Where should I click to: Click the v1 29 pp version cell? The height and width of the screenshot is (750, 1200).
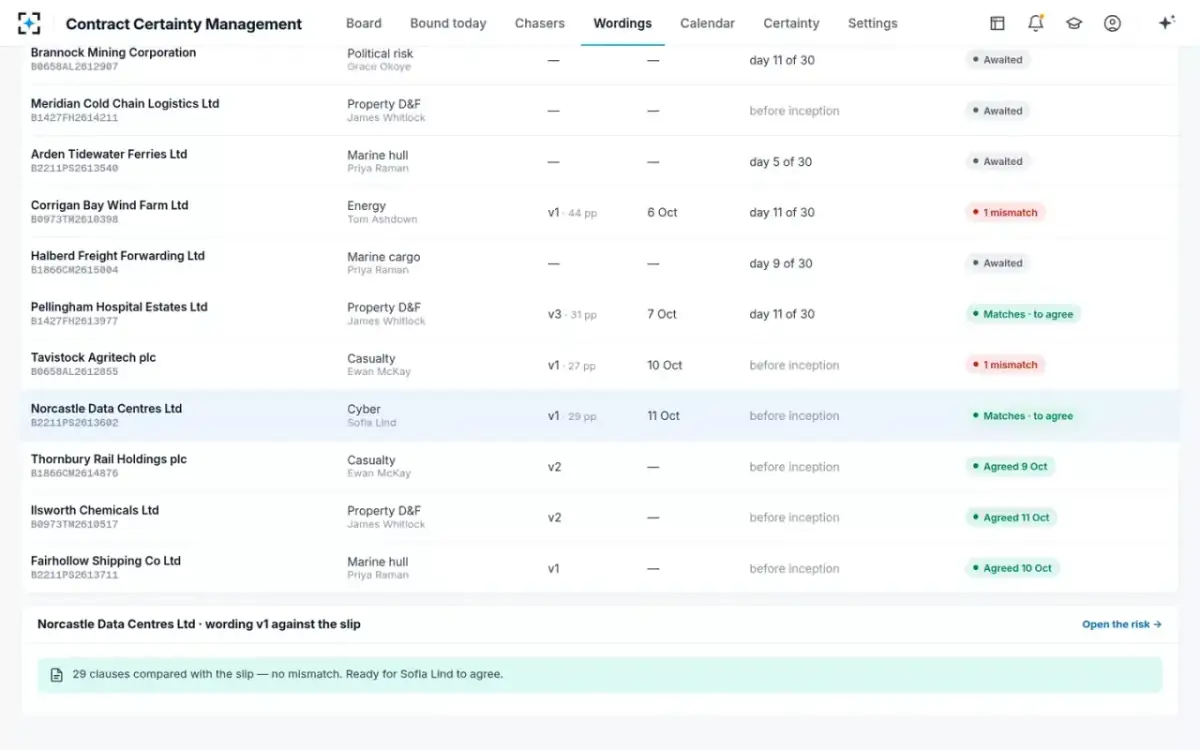tap(571, 416)
